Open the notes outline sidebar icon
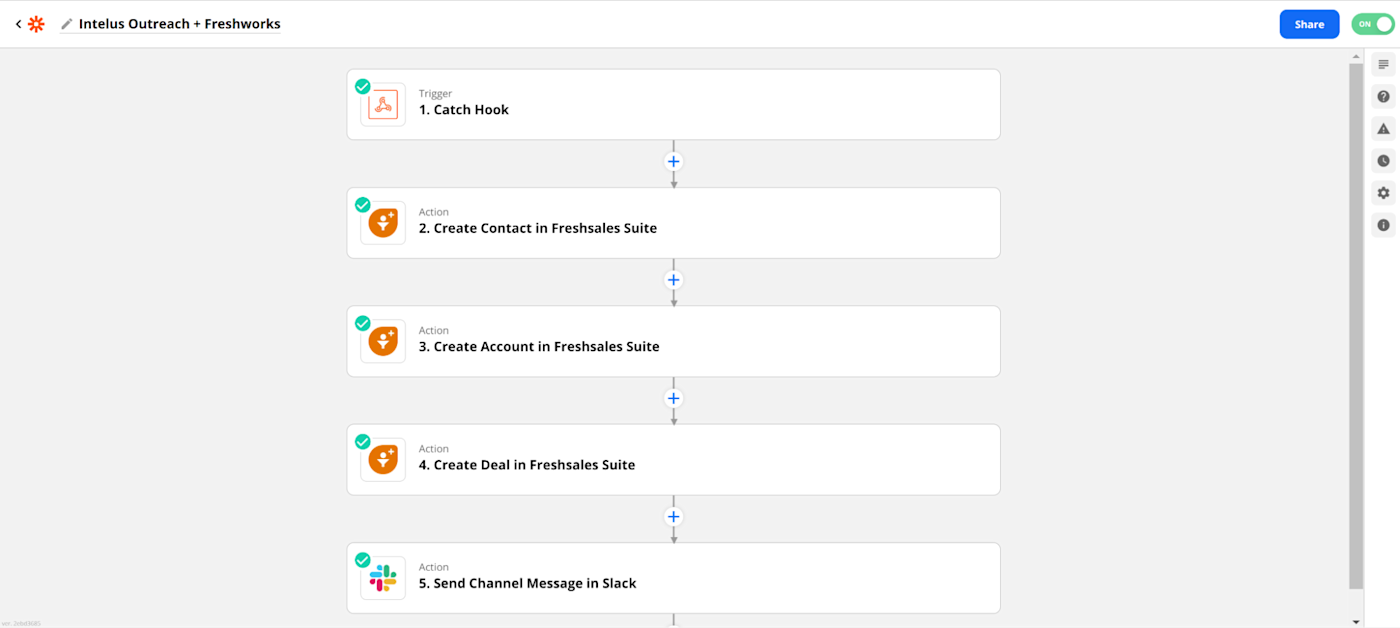The height and width of the screenshot is (628, 1400). pyautogui.click(x=1383, y=65)
